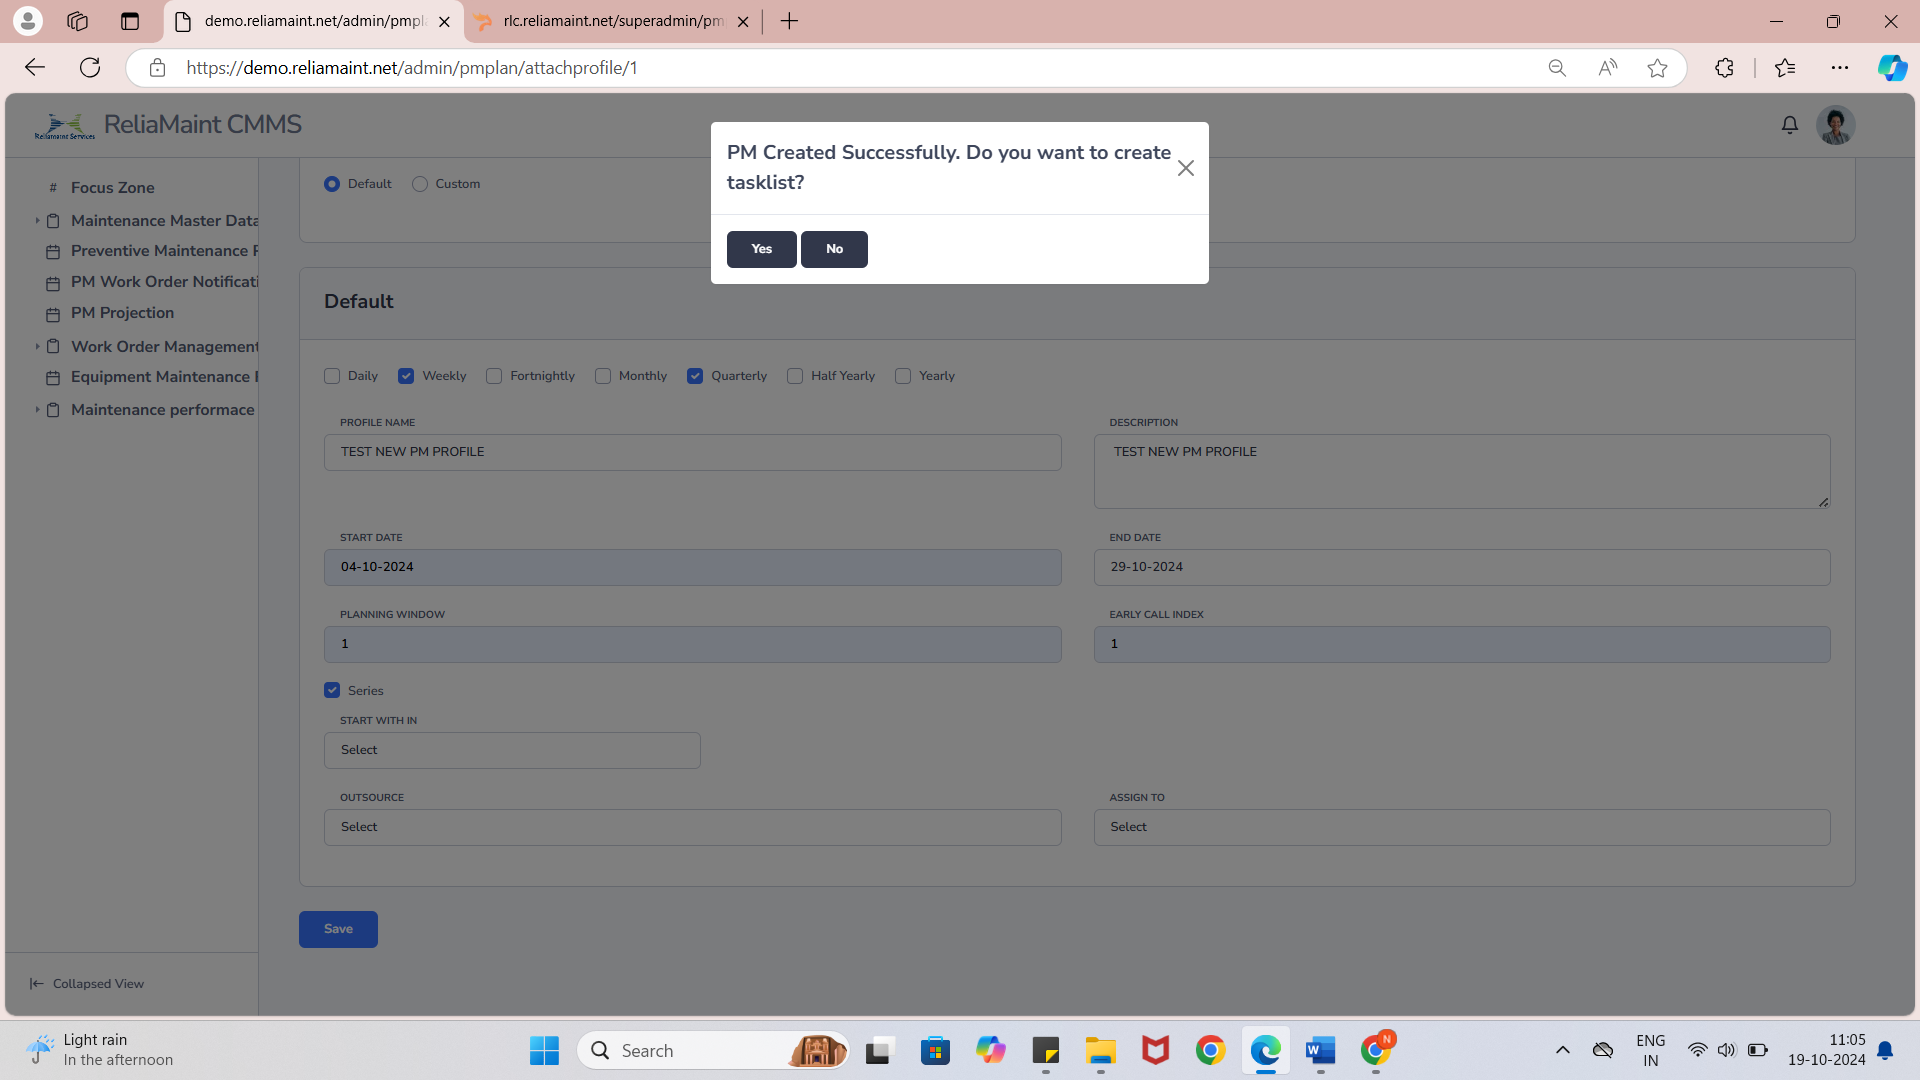Screen dimensions: 1920x1080
Task: Open the Assign To dropdown
Action: click(x=1461, y=827)
